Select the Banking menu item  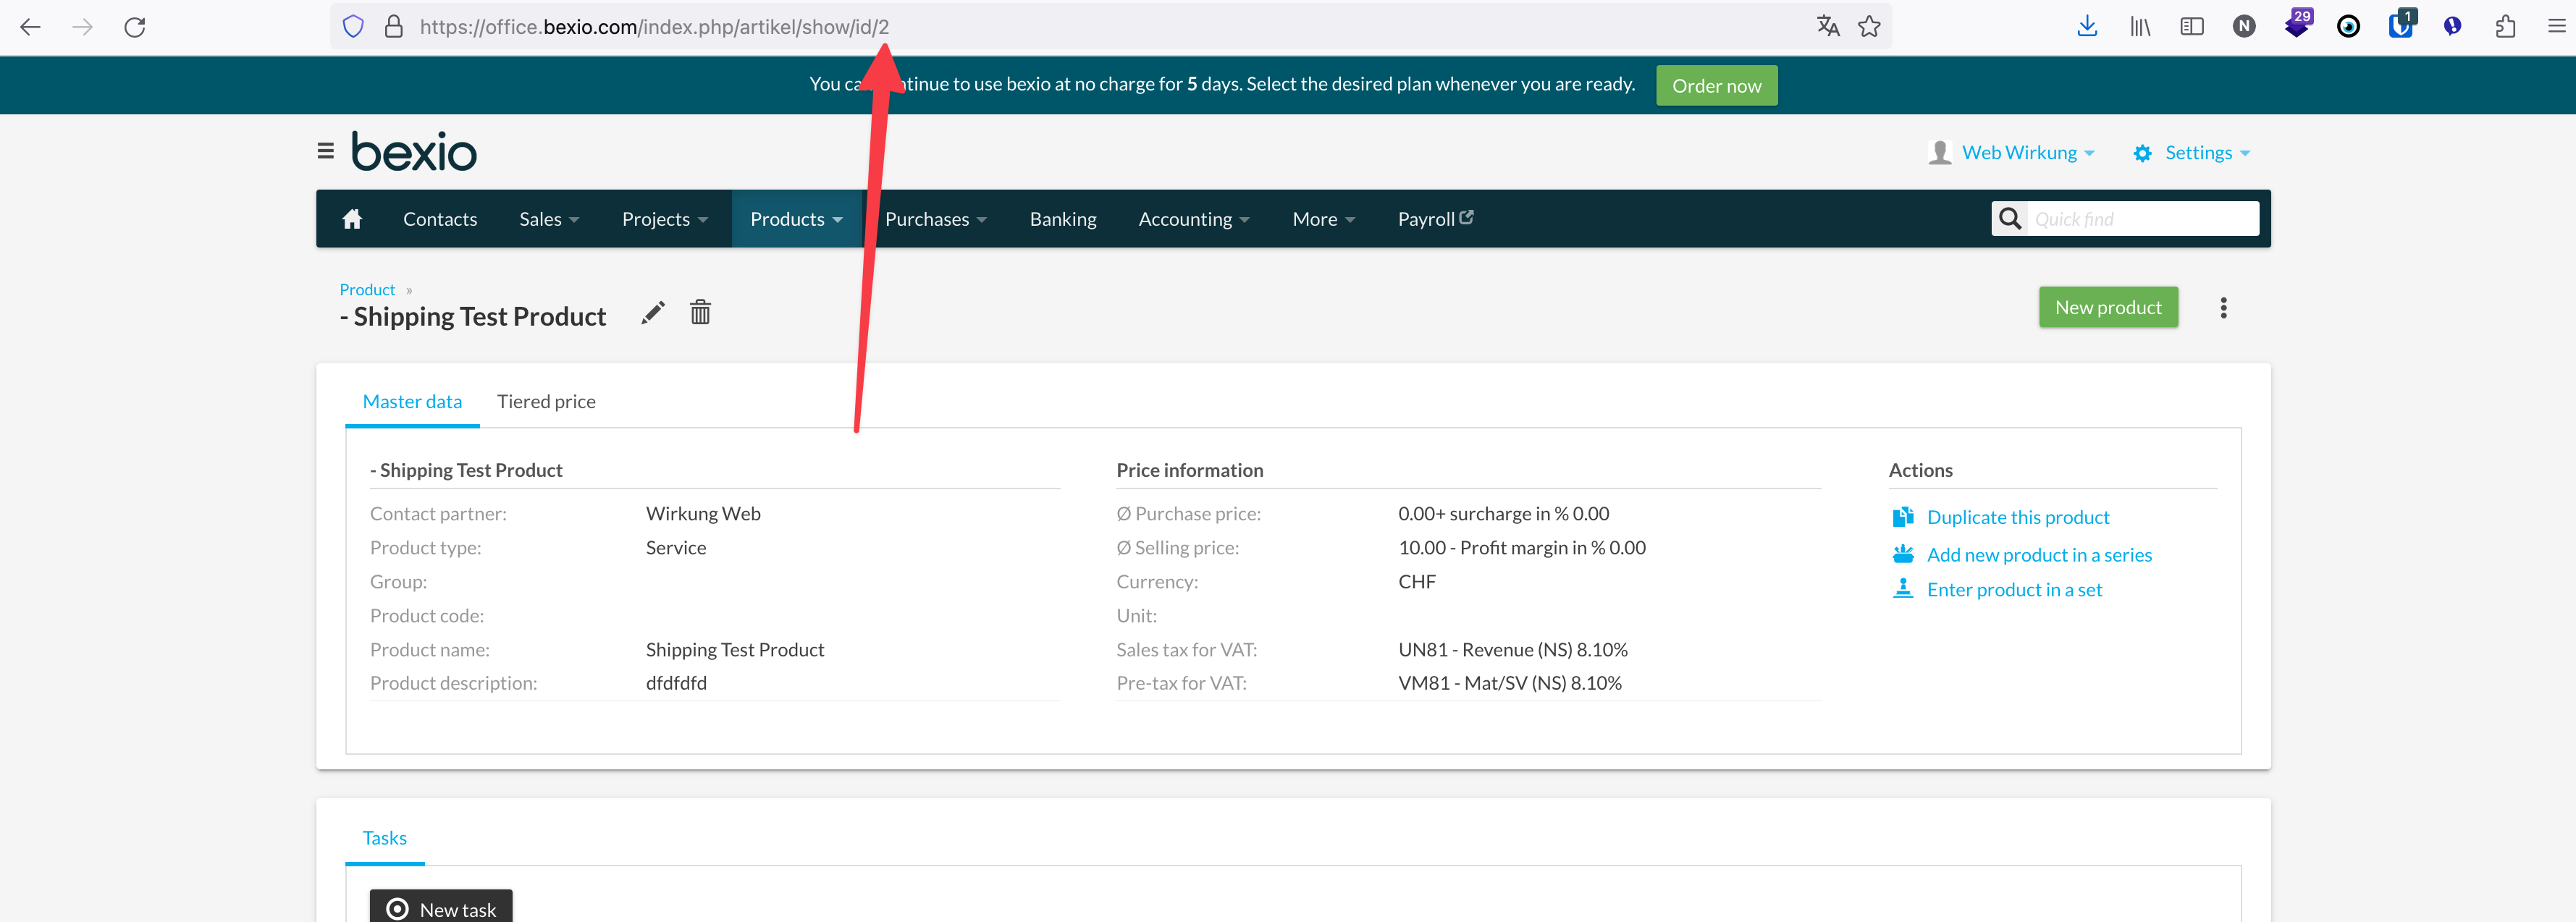(x=1063, y=218)
